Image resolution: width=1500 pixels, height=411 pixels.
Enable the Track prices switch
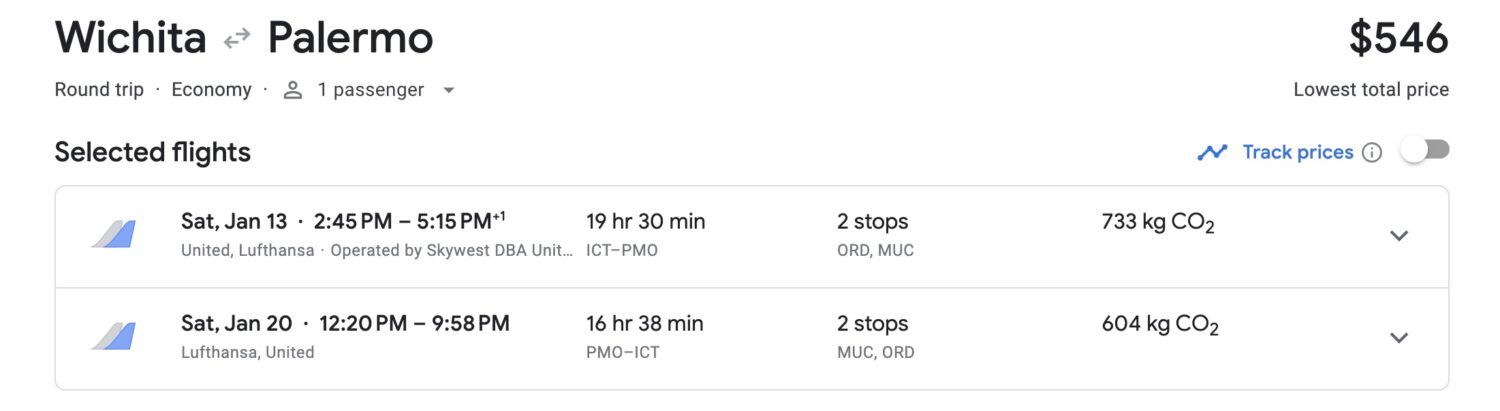point(1424,151)
